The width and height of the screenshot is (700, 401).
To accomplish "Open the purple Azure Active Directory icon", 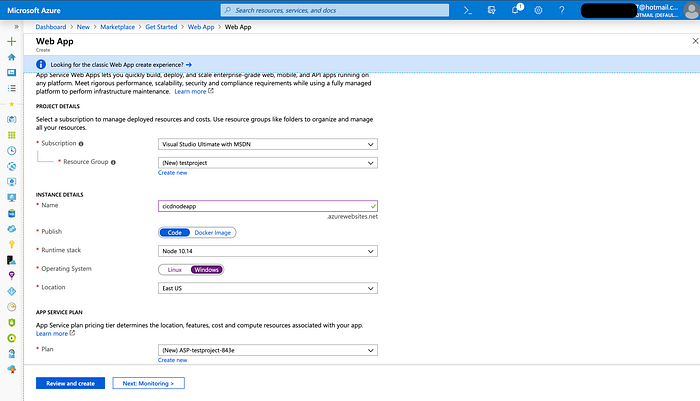I will (12, 276).
